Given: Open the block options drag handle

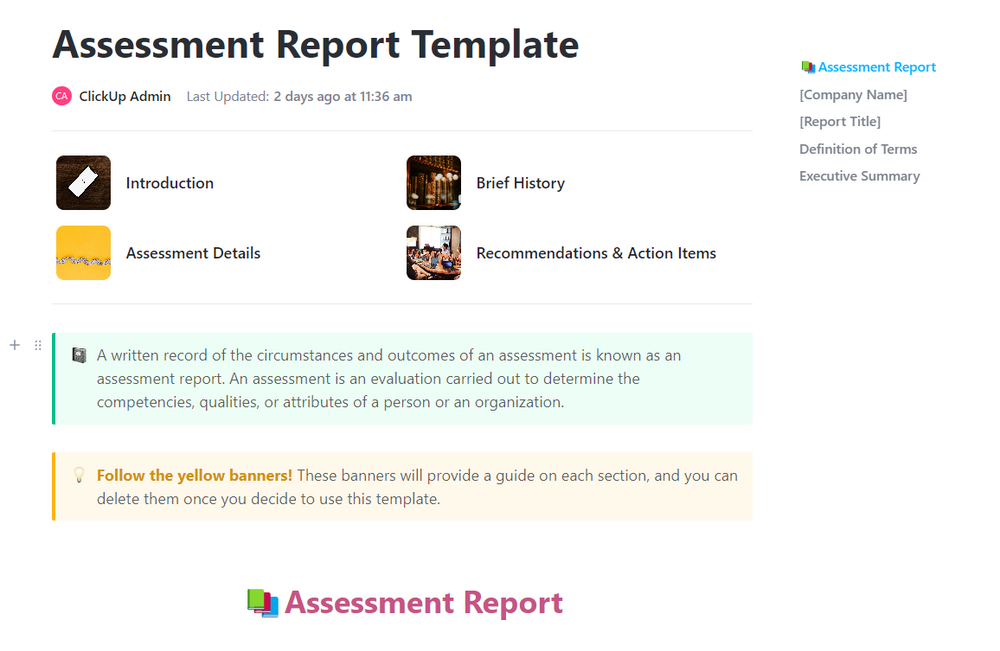Looking at the screenshot, I should 37,345.
